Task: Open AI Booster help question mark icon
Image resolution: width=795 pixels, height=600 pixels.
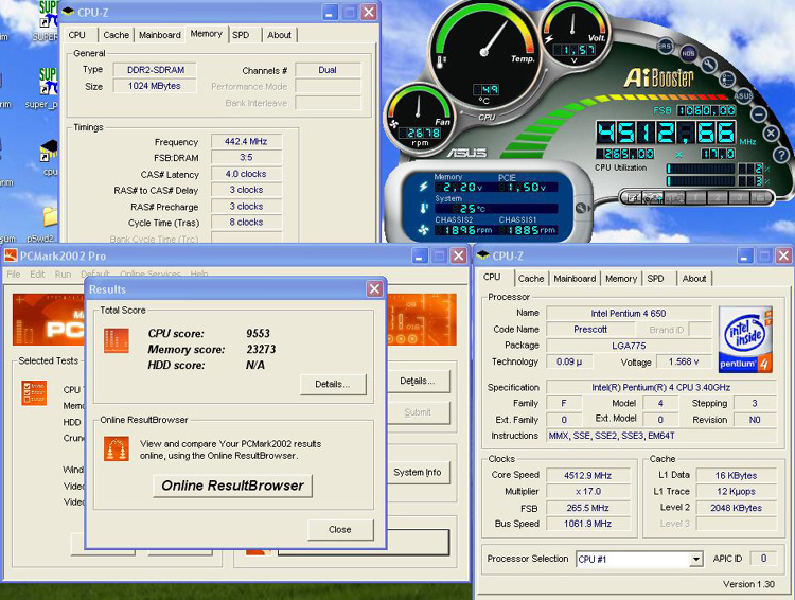Action: pos(781,154)
